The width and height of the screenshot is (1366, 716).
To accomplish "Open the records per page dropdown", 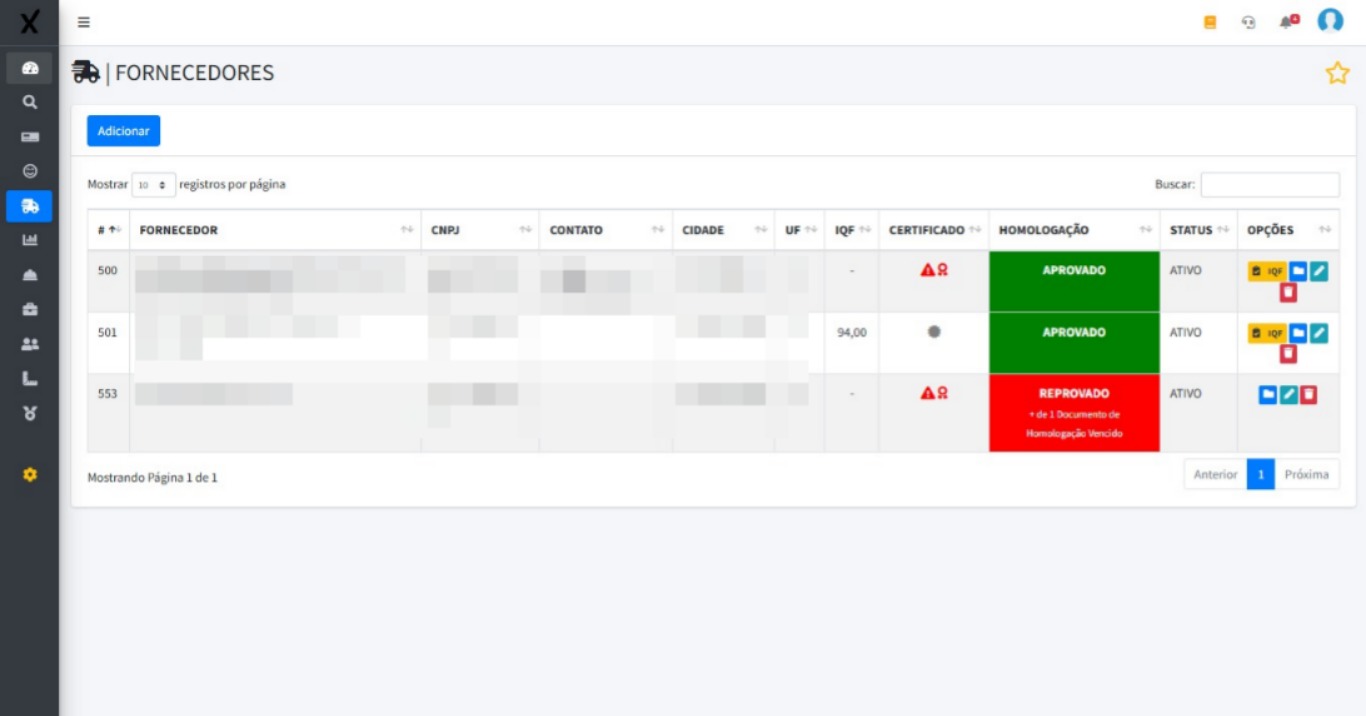I will [x=153, y=185].
